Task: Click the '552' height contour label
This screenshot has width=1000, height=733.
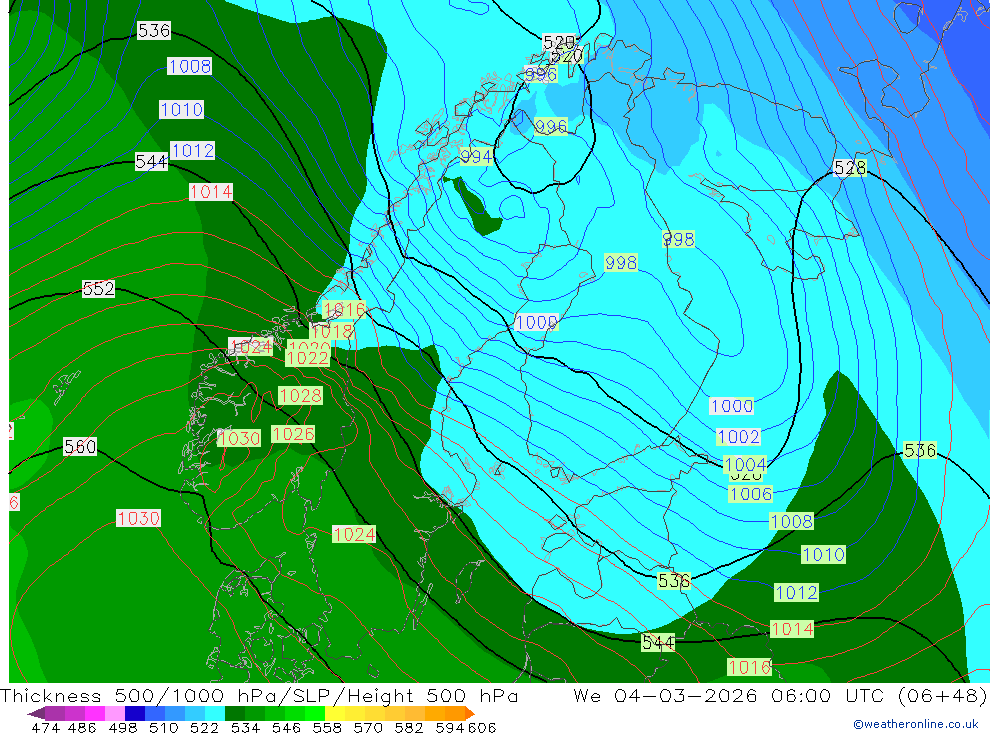Action: [x=98, y=289]
